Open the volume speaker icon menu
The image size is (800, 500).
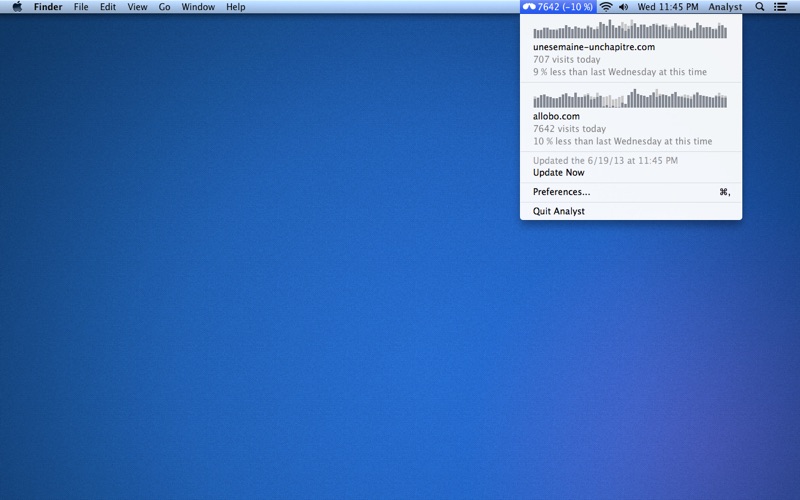[623, 7]
